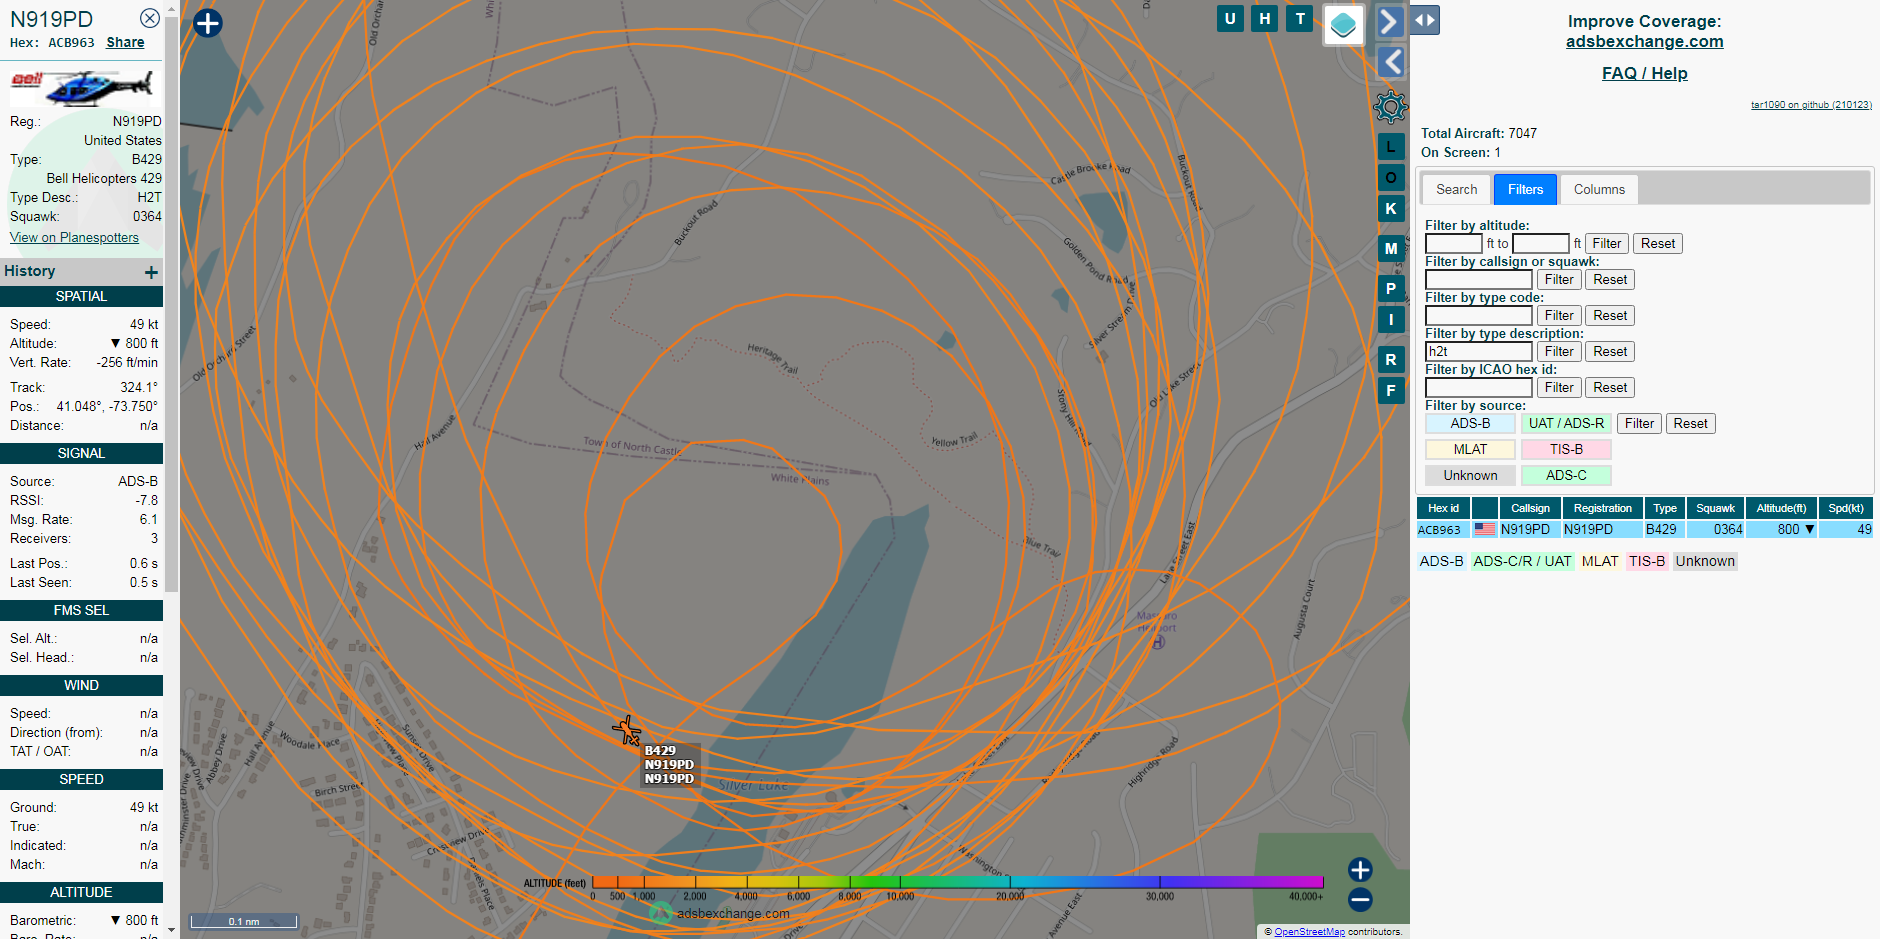Sort table by Altitude(ft) column
Screen dimensions: 1880x939
[x=1781, y=508]
